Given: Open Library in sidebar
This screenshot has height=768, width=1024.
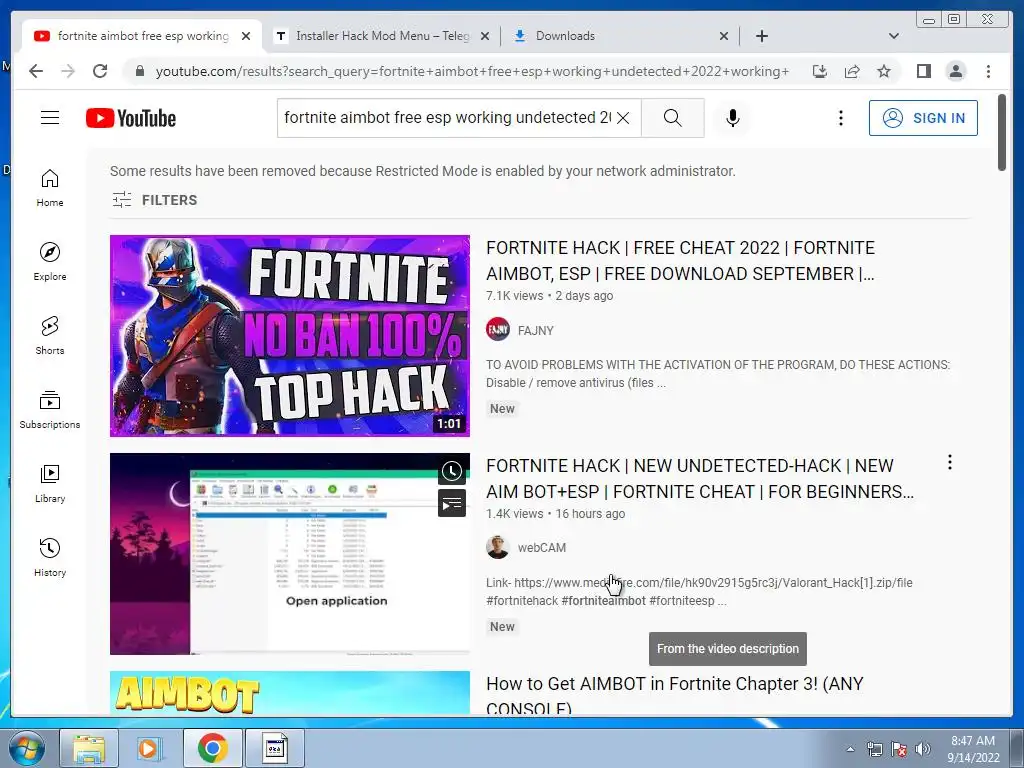Looking at the screenshot, I should point(50,483).
